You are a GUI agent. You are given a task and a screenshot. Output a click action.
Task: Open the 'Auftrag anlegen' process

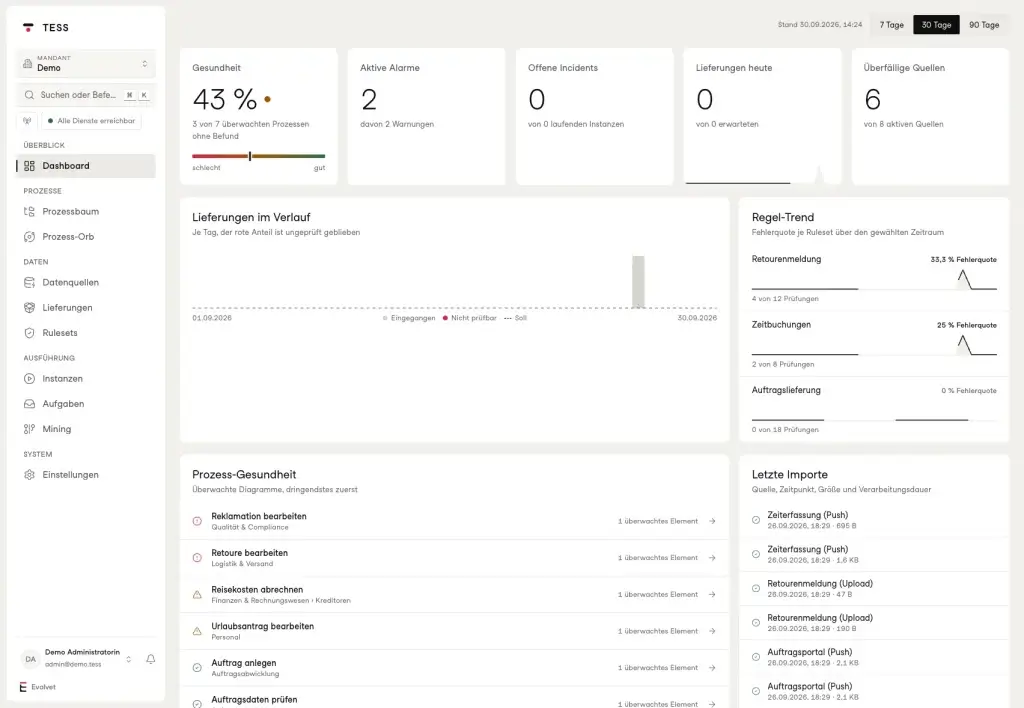coord(455,668)
